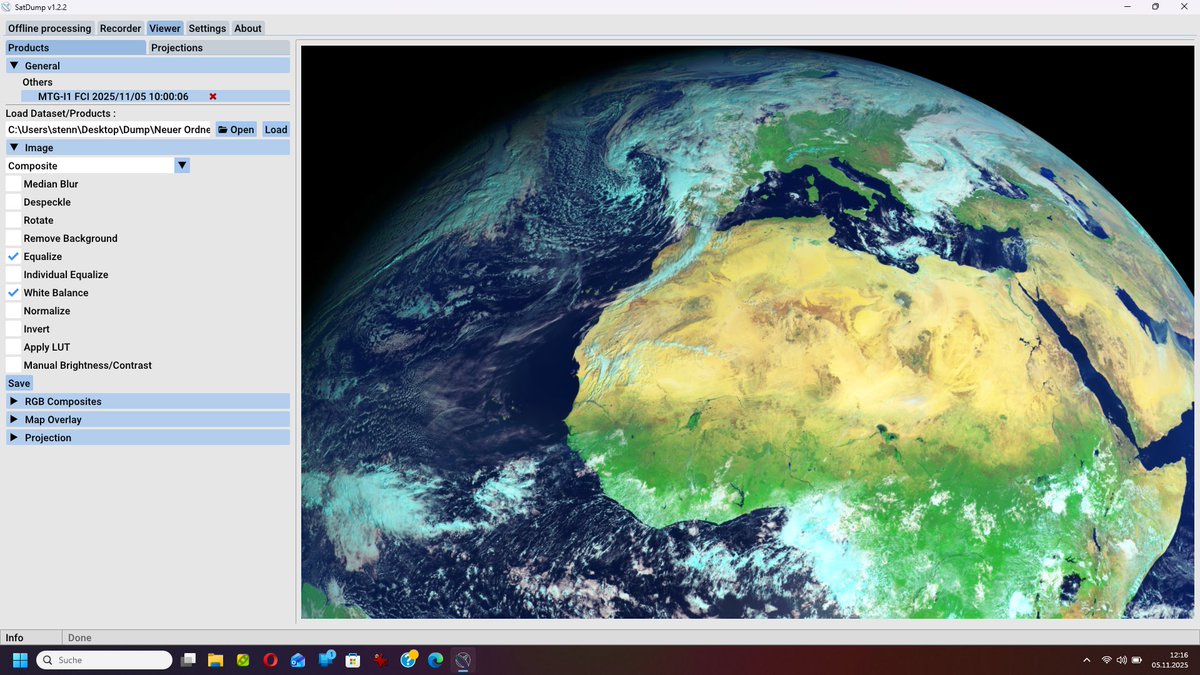Remove the MTG-I1 FCI product with red X
The image size is (1200, 675).
point(213,97)
